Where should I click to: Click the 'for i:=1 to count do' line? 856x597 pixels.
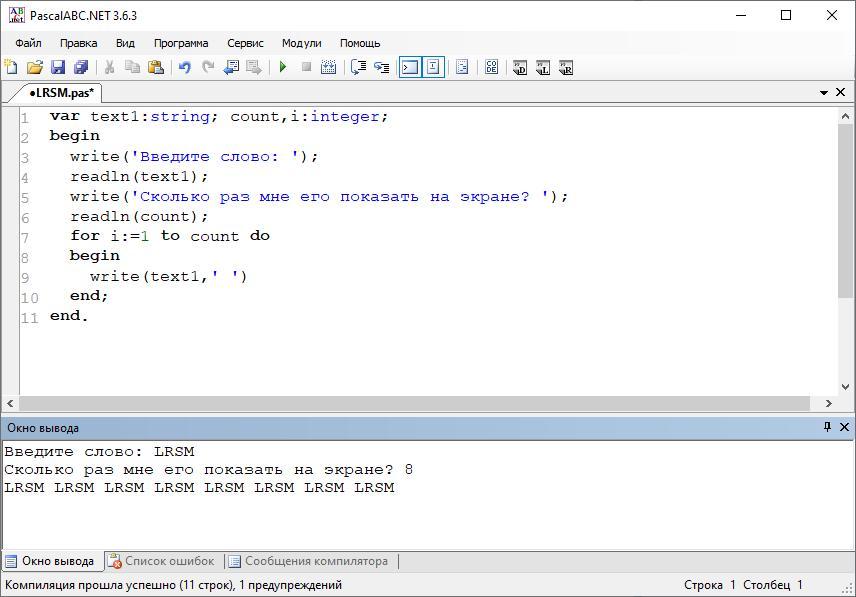pos(170,236)
